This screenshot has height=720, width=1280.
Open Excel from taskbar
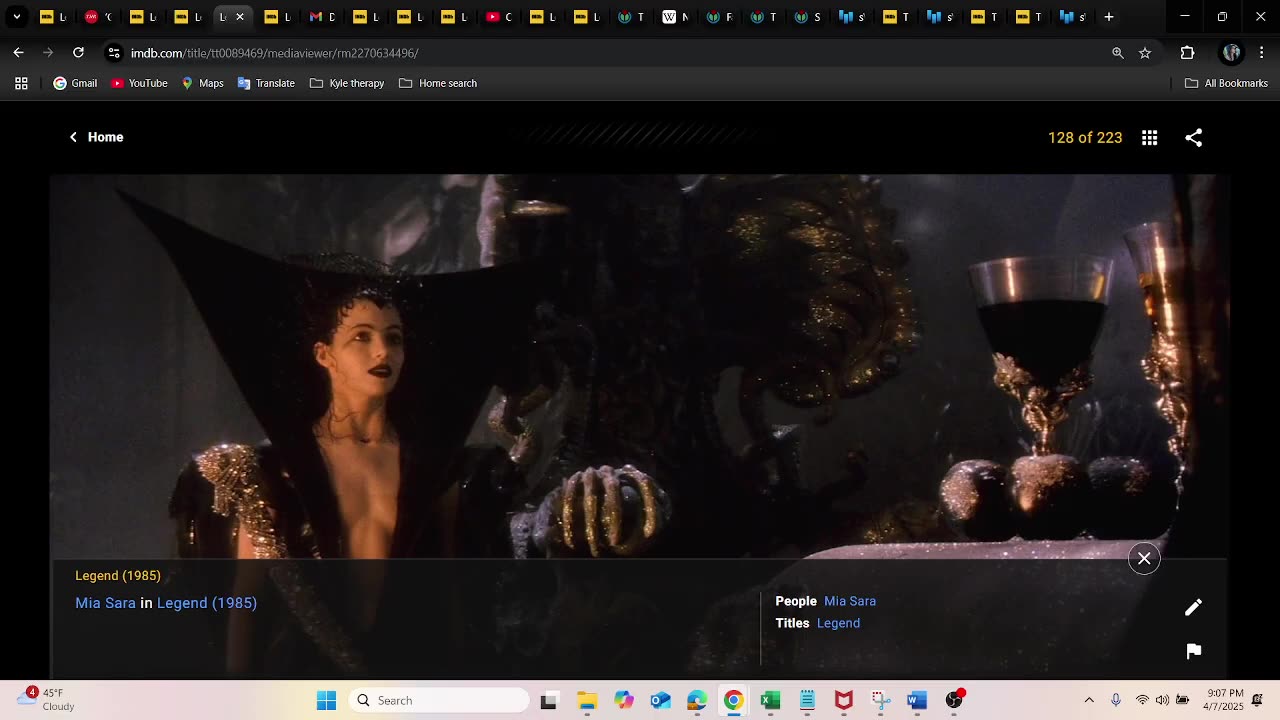(x=770, y=700)
